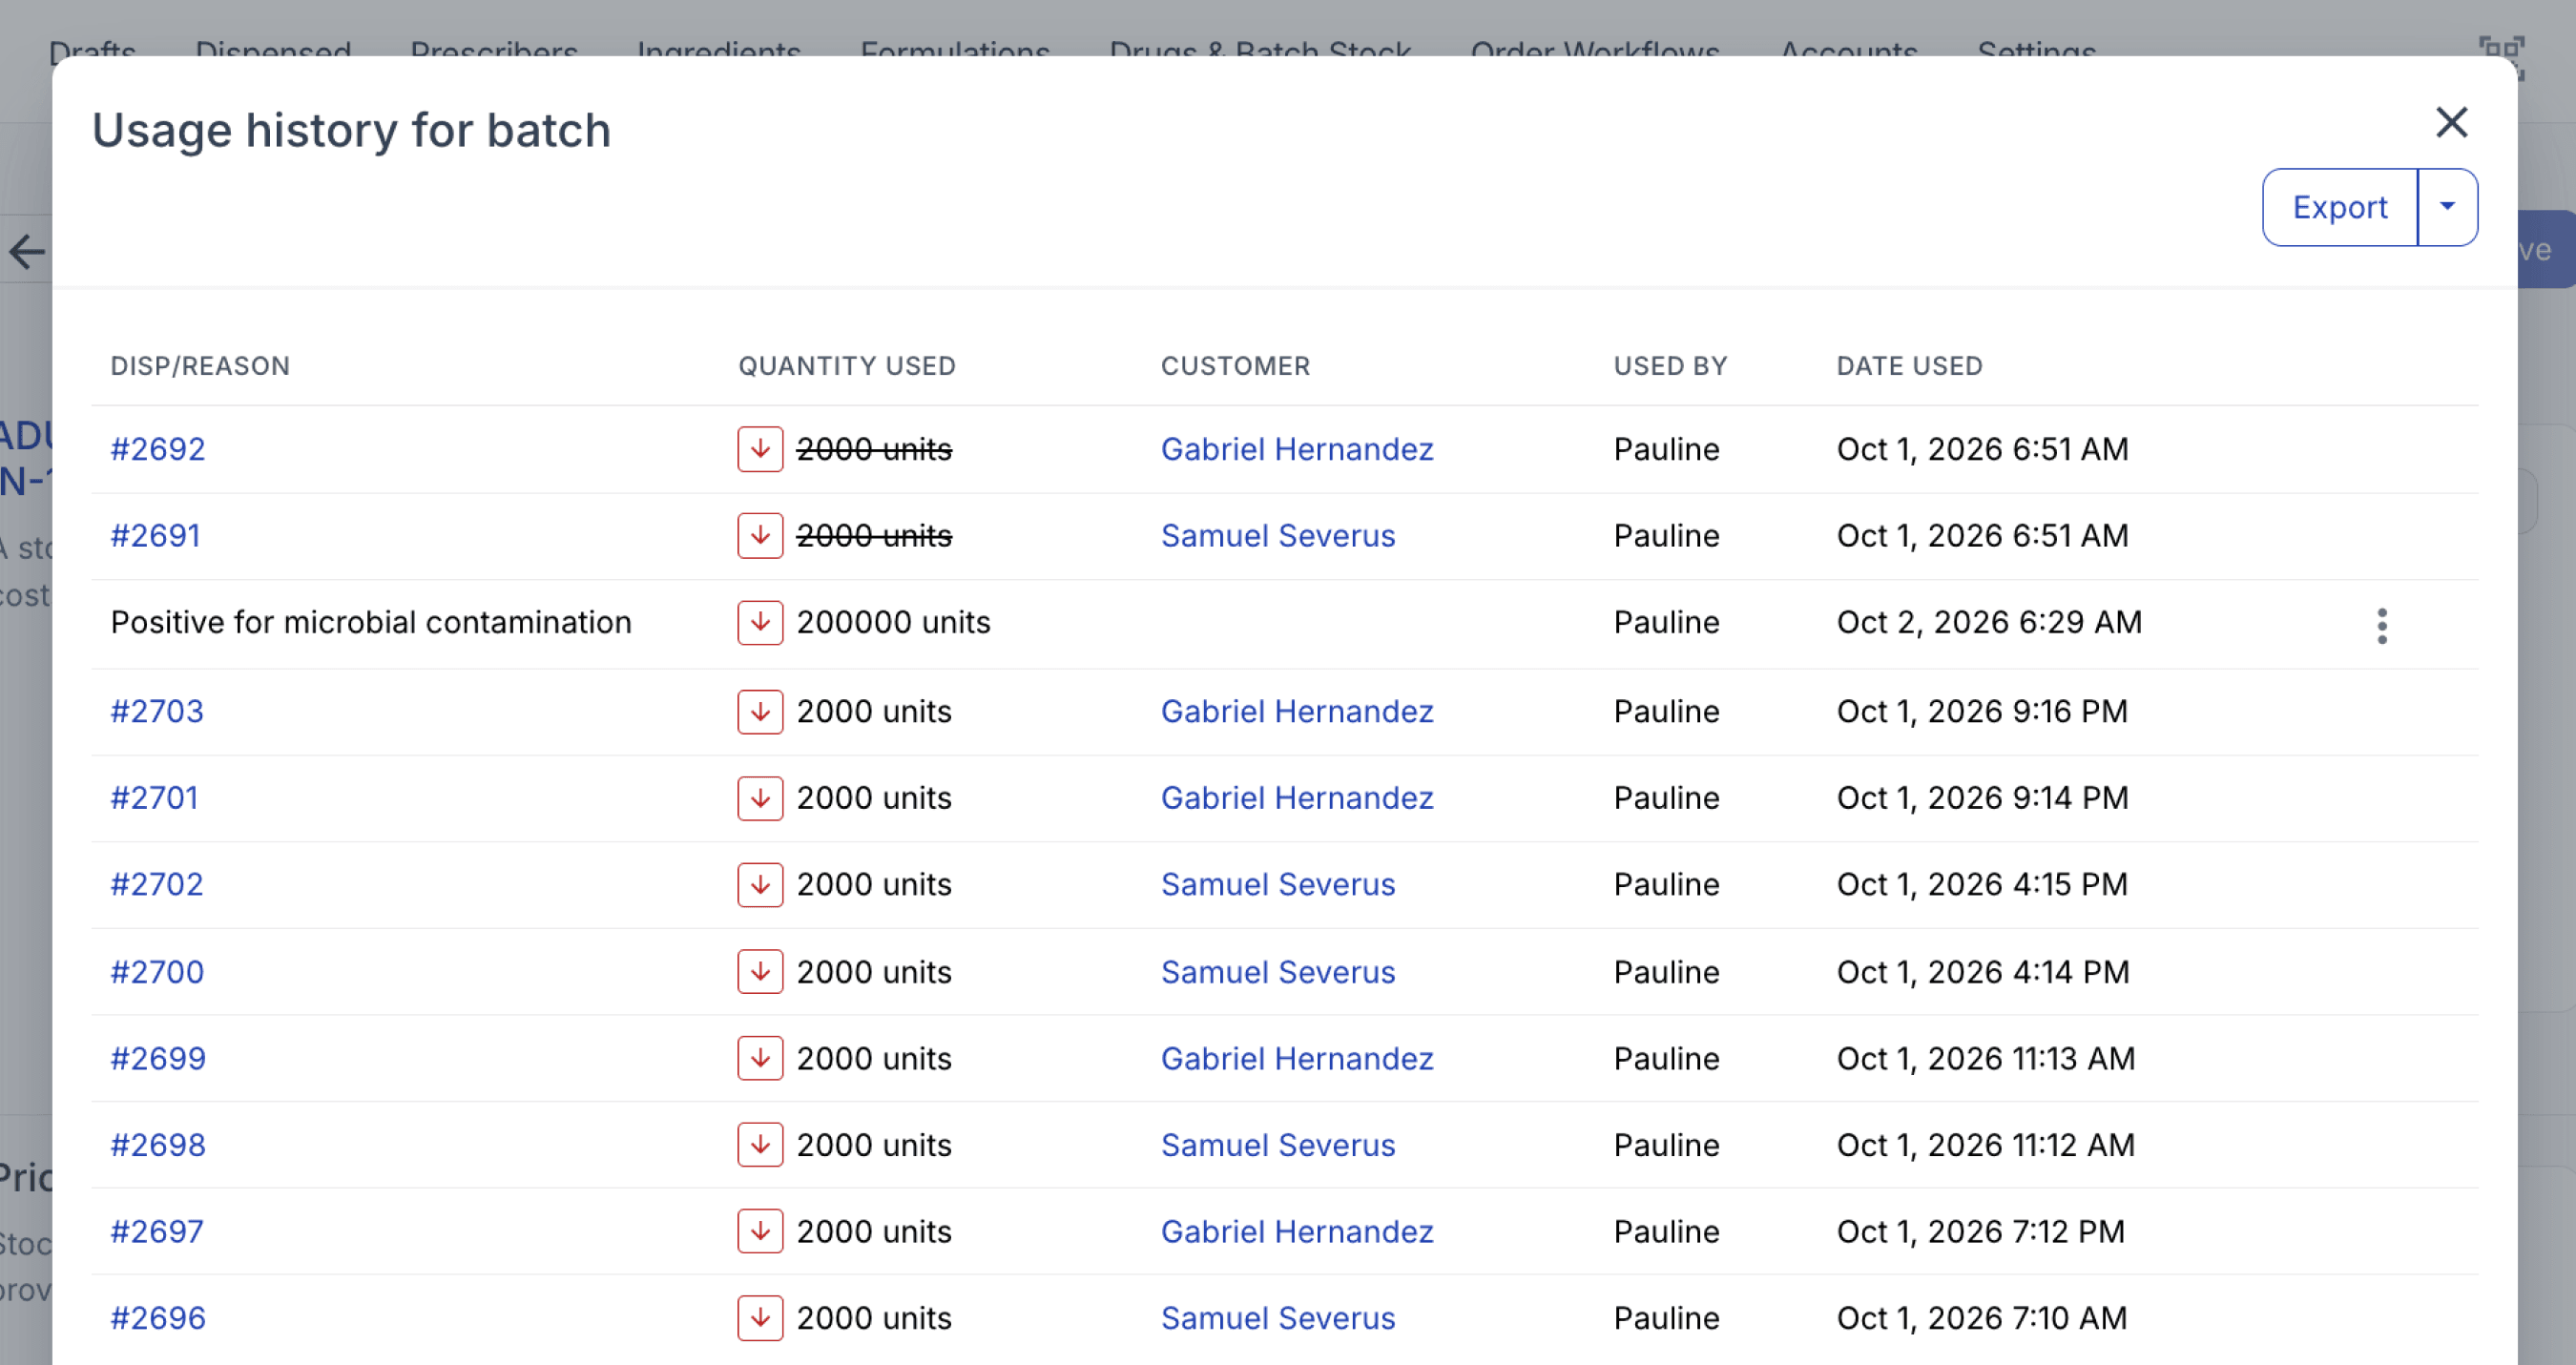This screenshot has height=1365, width=2576.
Task: Click the red down-arrow icon for #2698
Action: (x=760, y=1145)
